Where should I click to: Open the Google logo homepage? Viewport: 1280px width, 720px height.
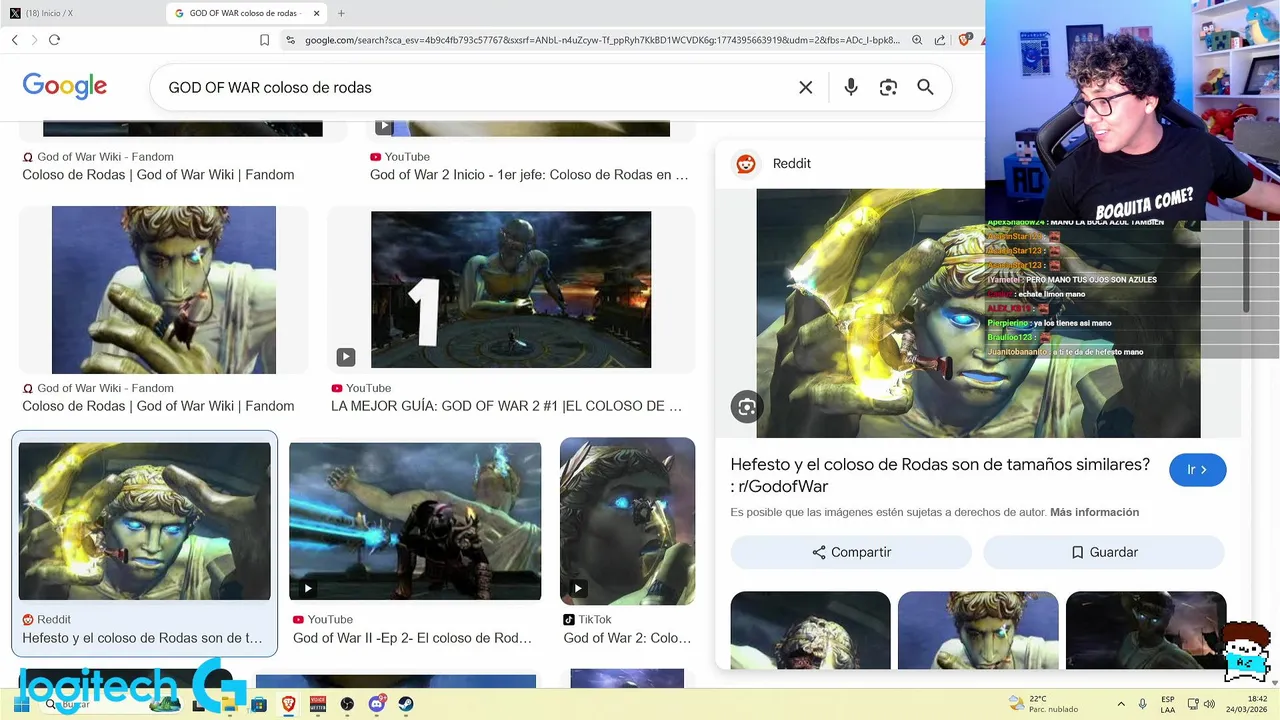click(x=65, y=87)
